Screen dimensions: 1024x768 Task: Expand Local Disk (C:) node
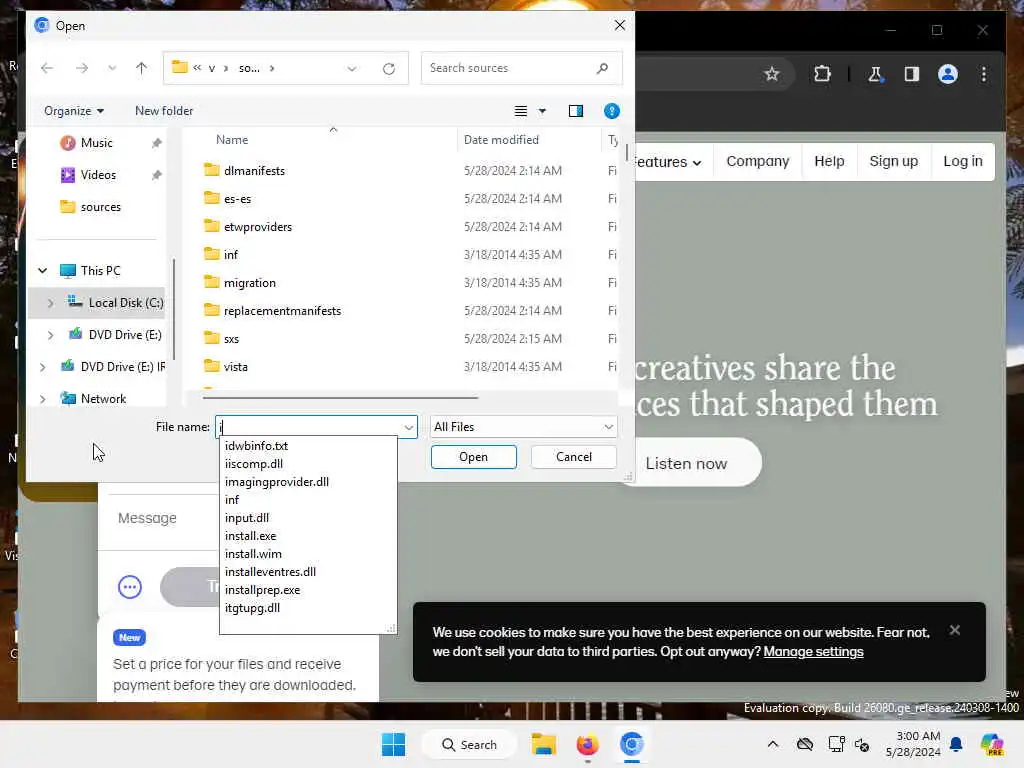[50, 303]
